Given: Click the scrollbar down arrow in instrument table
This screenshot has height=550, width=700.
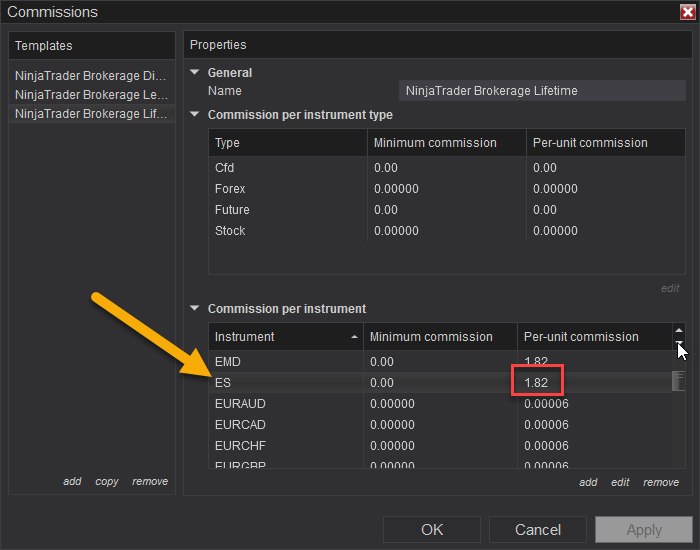Looking at the screenshot, I should coord(679,343).
